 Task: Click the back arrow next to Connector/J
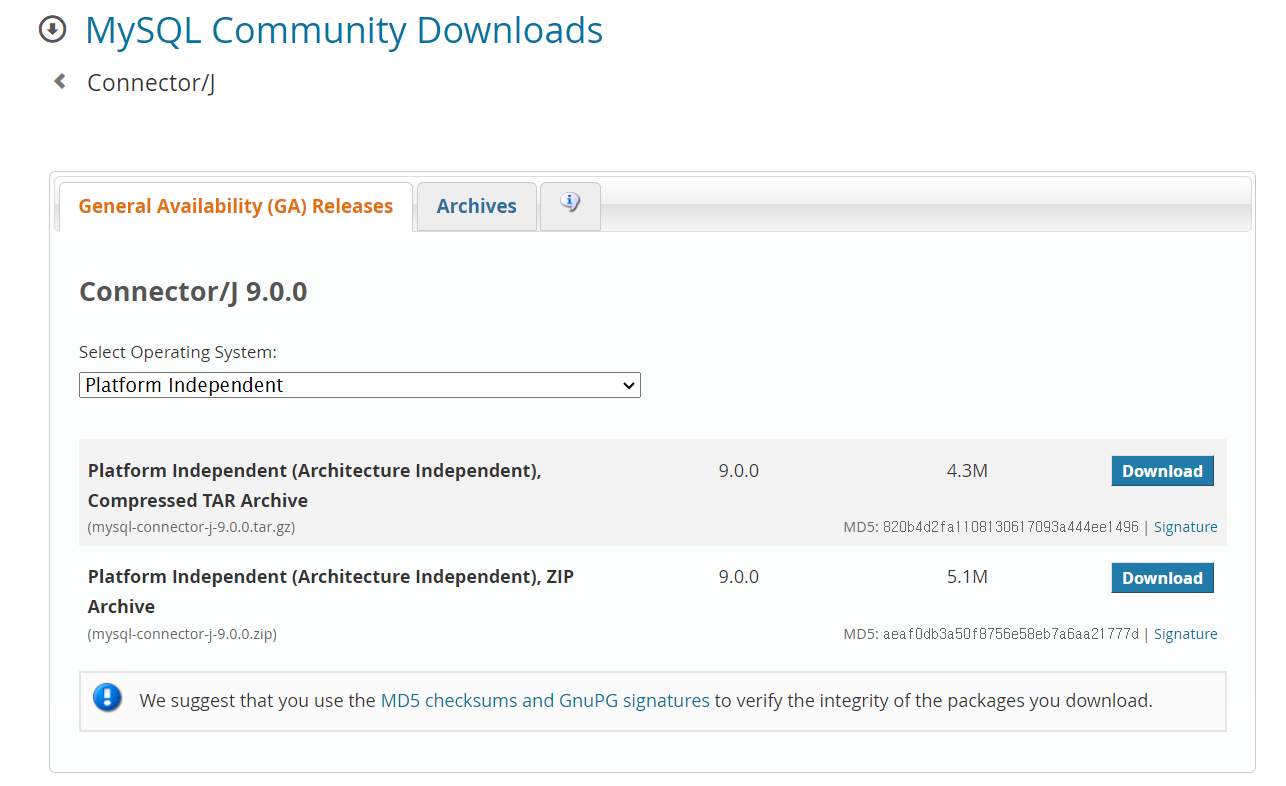(x=60, y=81)
